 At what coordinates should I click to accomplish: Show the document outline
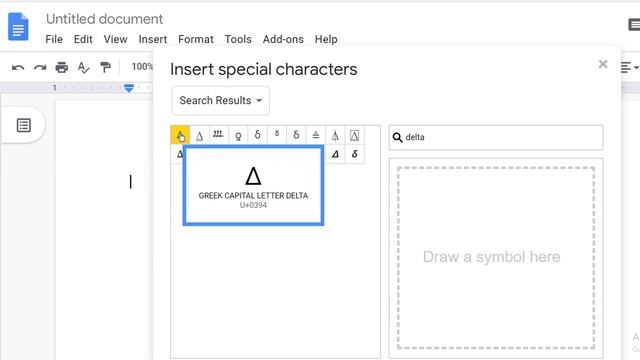point(24,125)
